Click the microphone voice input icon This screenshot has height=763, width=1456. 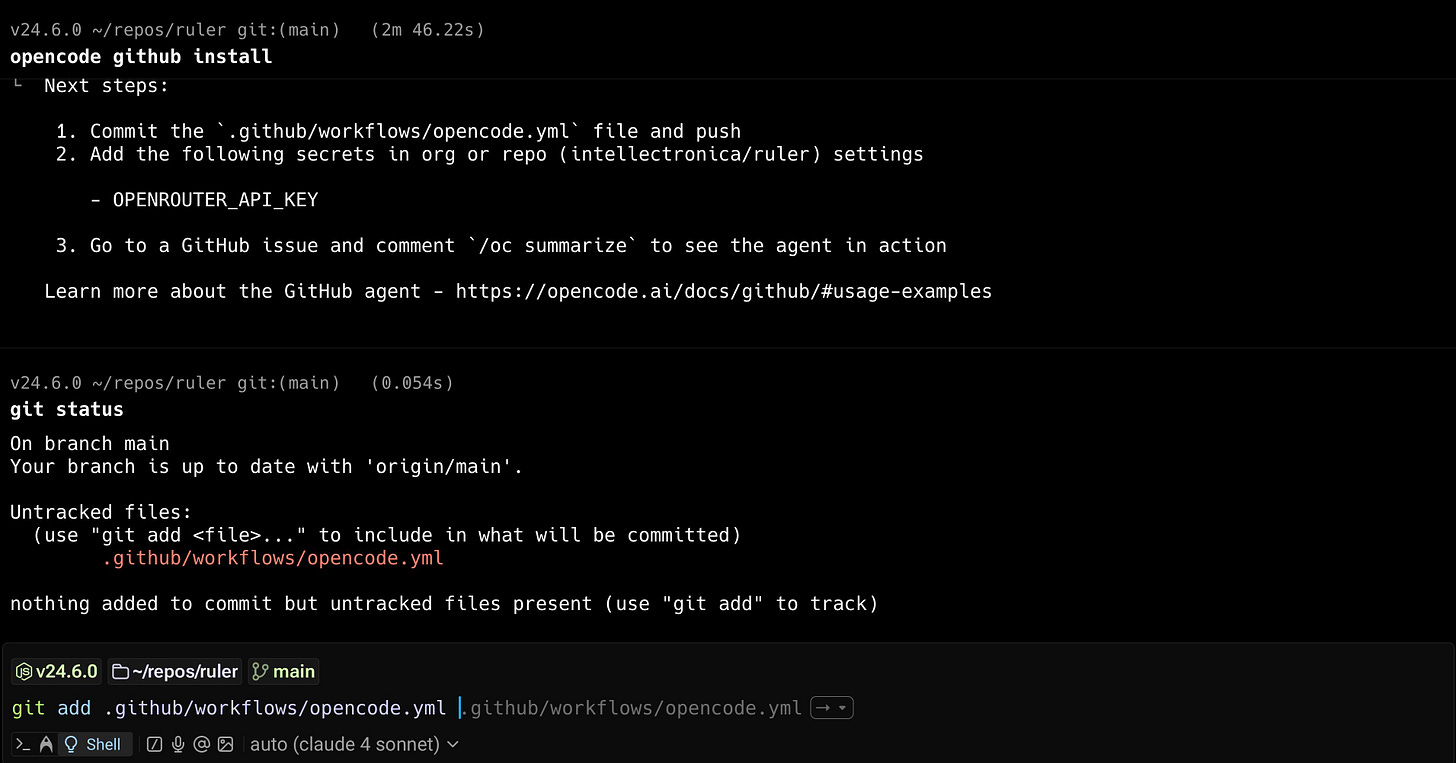tap(179, 744)
